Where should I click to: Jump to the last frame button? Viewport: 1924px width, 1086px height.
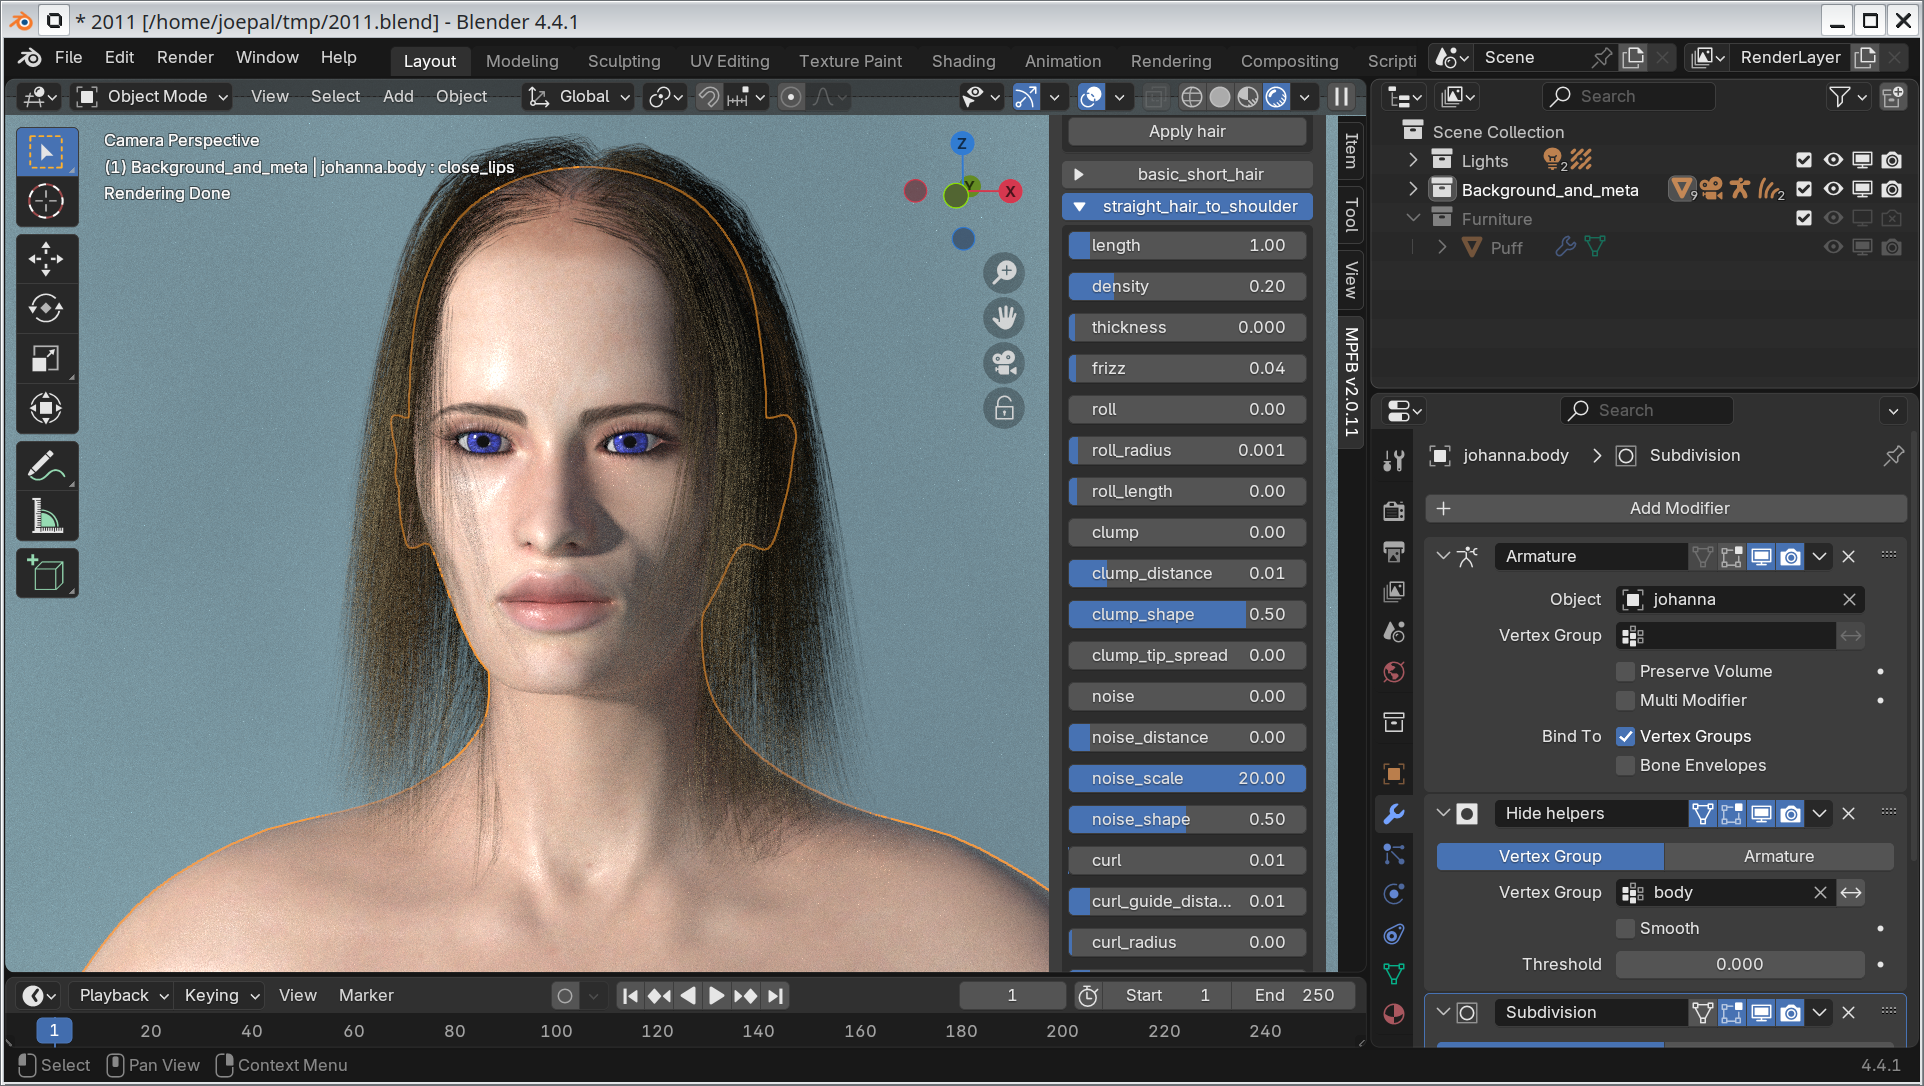click(775, 995)
